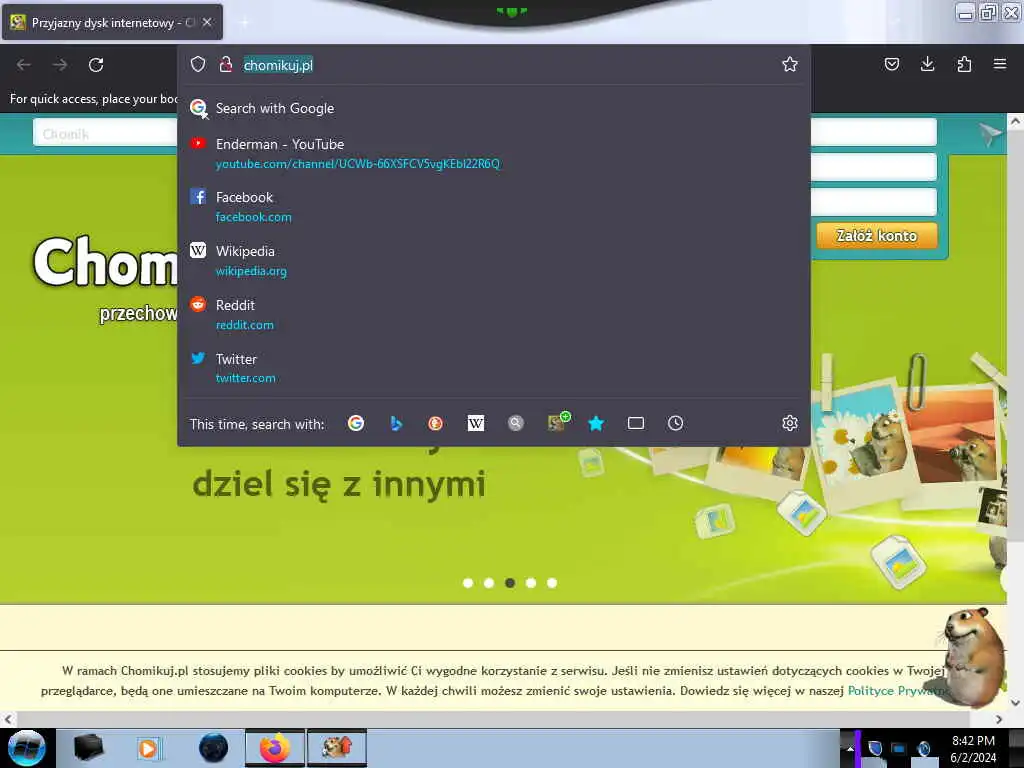Search history with the clock icon
1024x768 pixels.
click(x=675, y=423)
